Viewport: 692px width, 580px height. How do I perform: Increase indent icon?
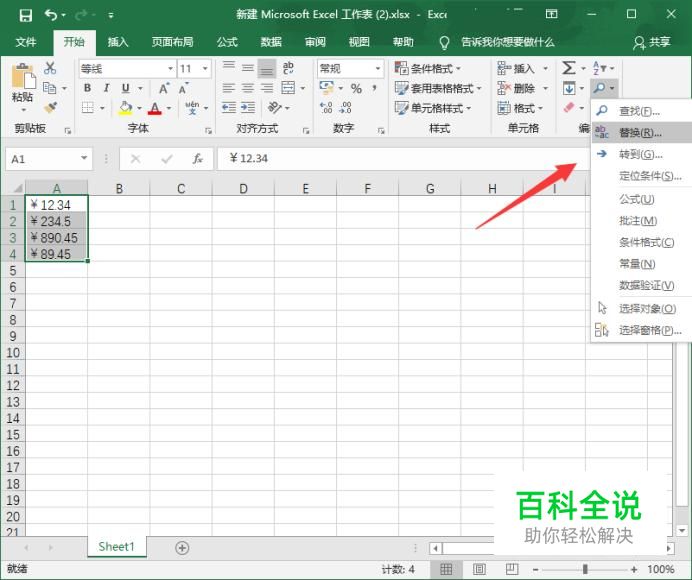click(248, 107)
